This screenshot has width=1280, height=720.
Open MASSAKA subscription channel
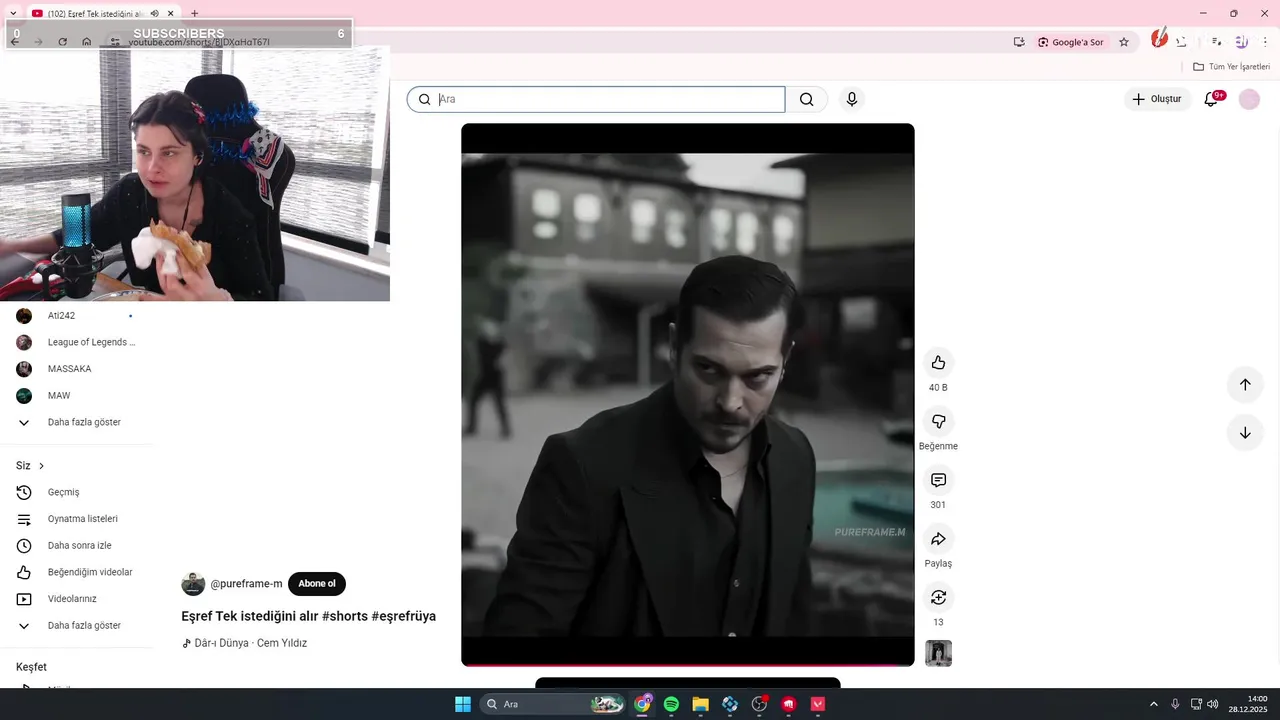click(76, 369)
